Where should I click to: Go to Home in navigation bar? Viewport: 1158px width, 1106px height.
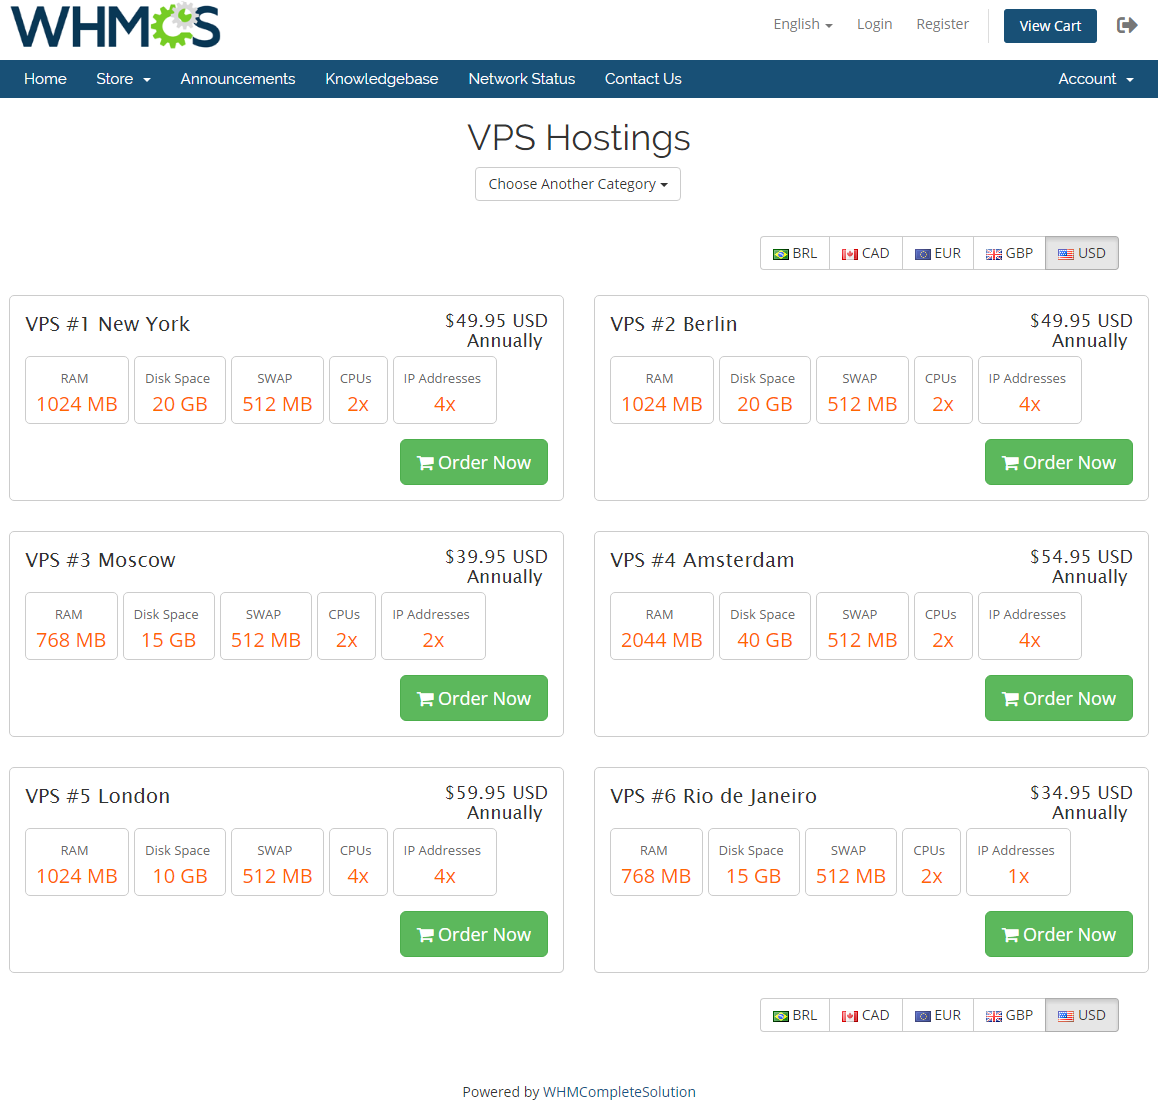(x=45, y=79)
